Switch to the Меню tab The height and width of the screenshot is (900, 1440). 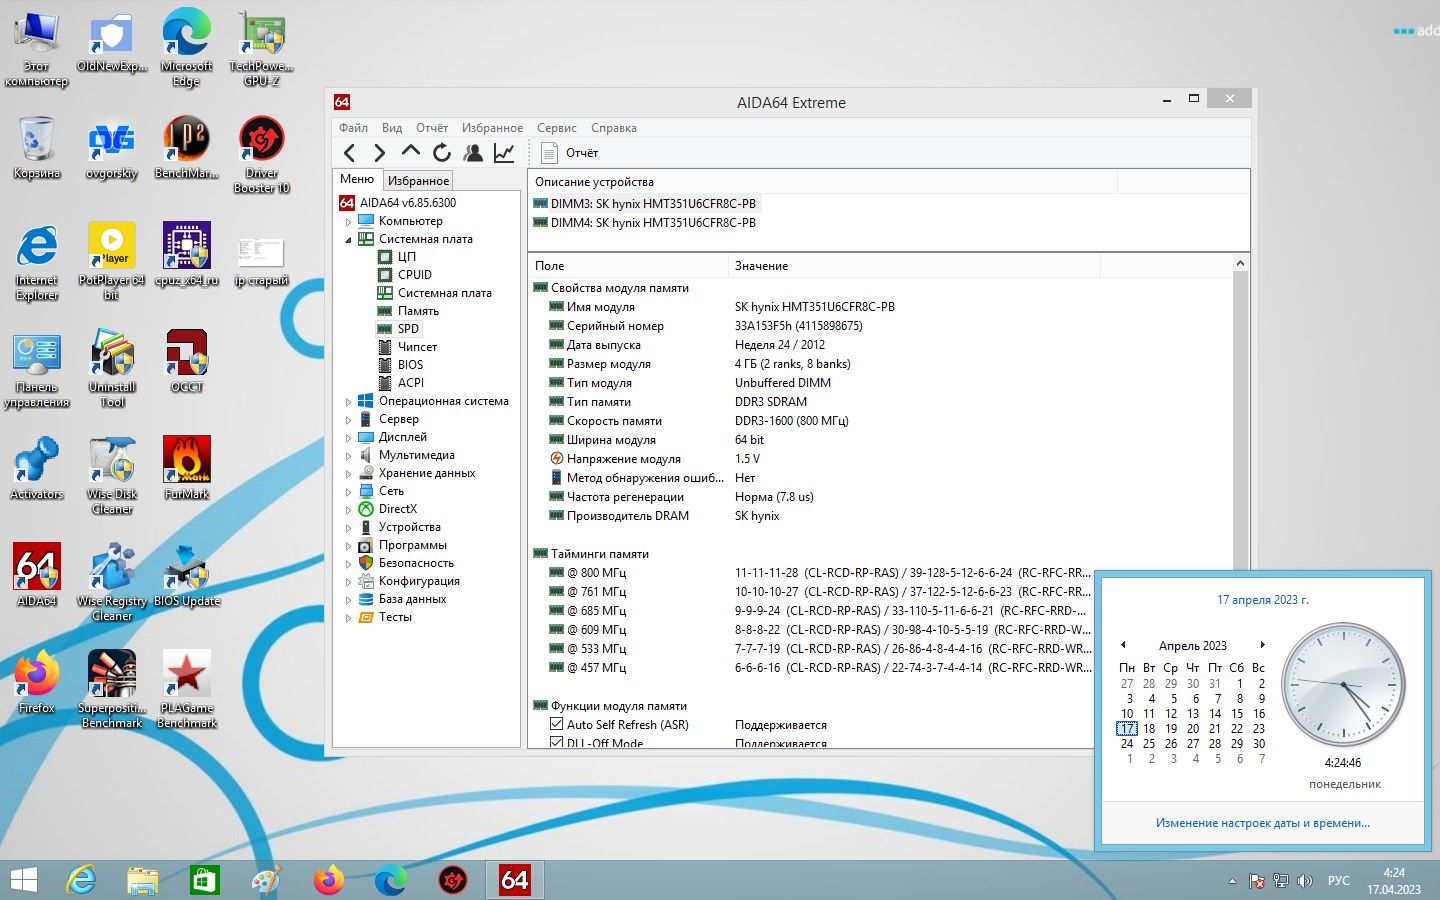click(x=357, y=179)
